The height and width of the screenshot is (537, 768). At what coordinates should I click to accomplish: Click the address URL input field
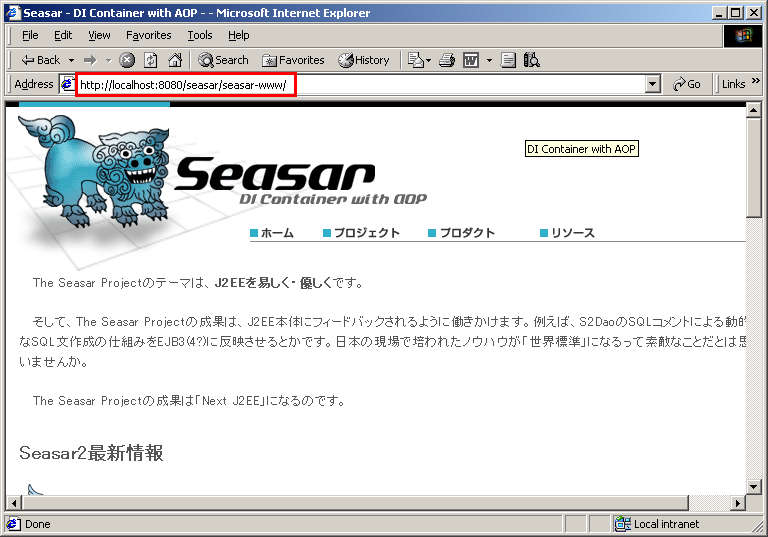[360, 85]
